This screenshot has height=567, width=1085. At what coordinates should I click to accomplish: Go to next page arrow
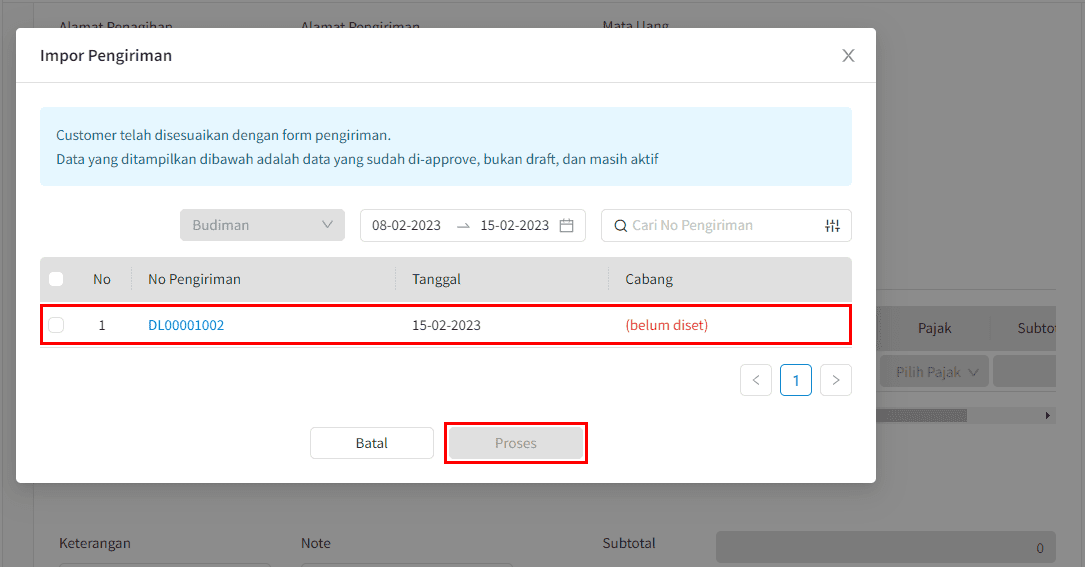835,380
